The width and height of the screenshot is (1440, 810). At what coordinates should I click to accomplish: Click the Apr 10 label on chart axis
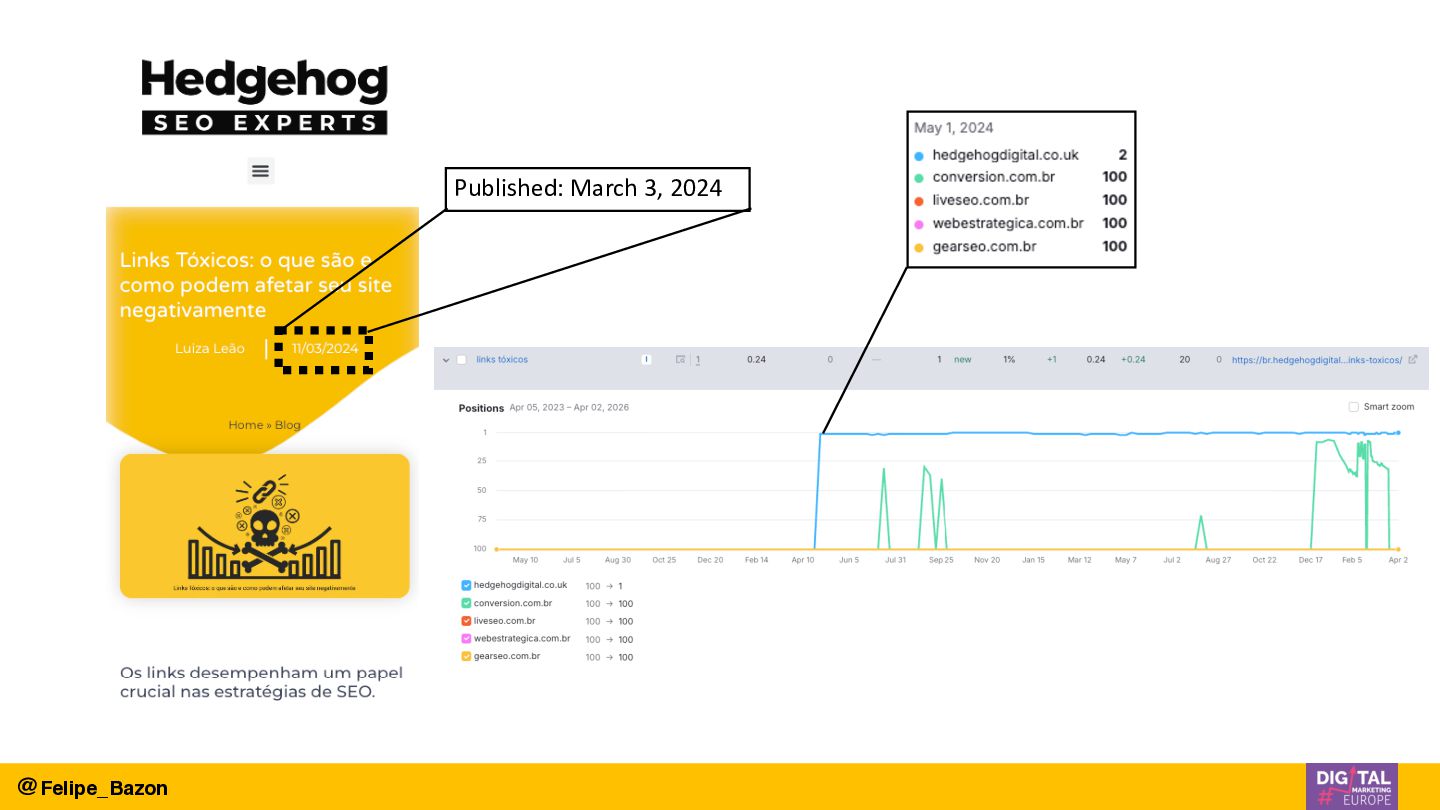803,560
